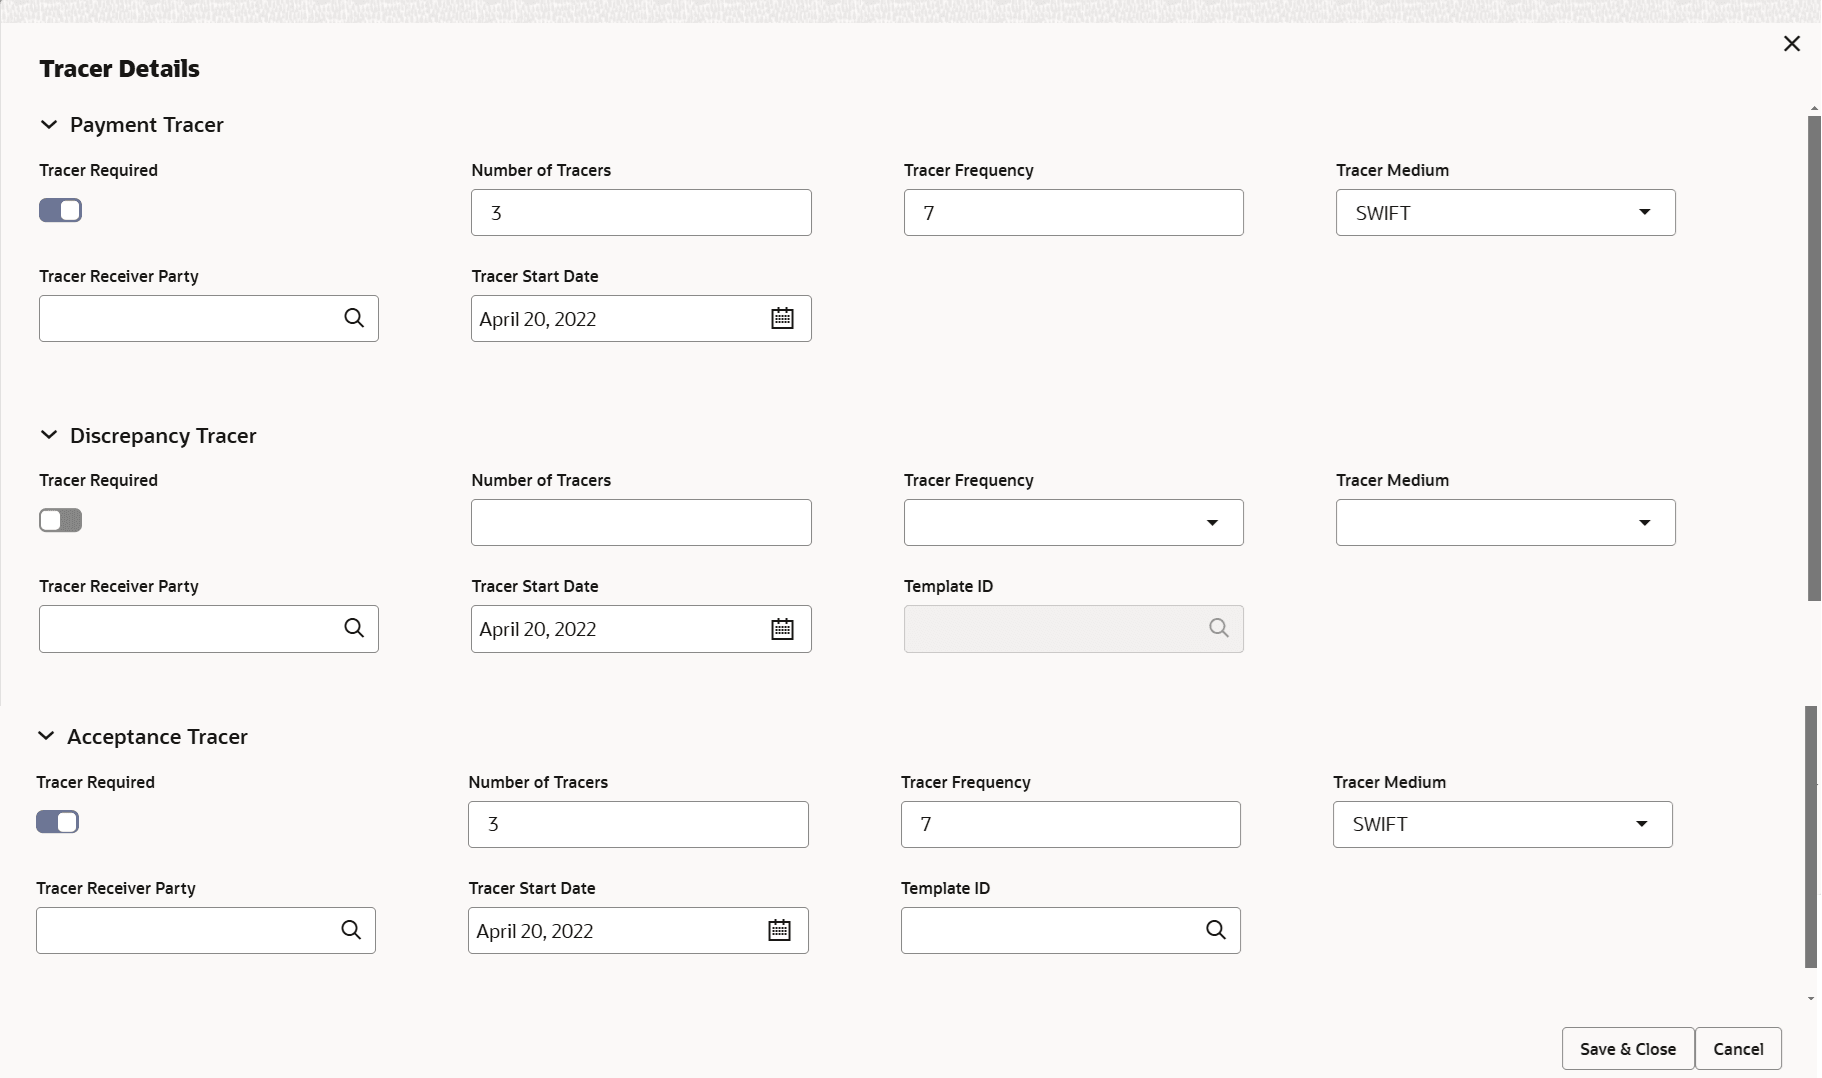Search Payment Tracer Receiver Party
The height and width of the screenshot is (1078, 1822).
pos(354,318)
